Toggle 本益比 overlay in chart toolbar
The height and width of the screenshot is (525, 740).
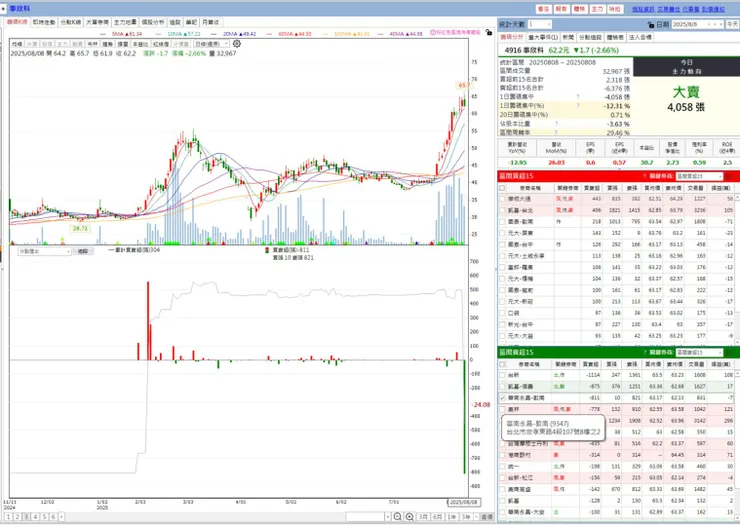pos(140,44)
